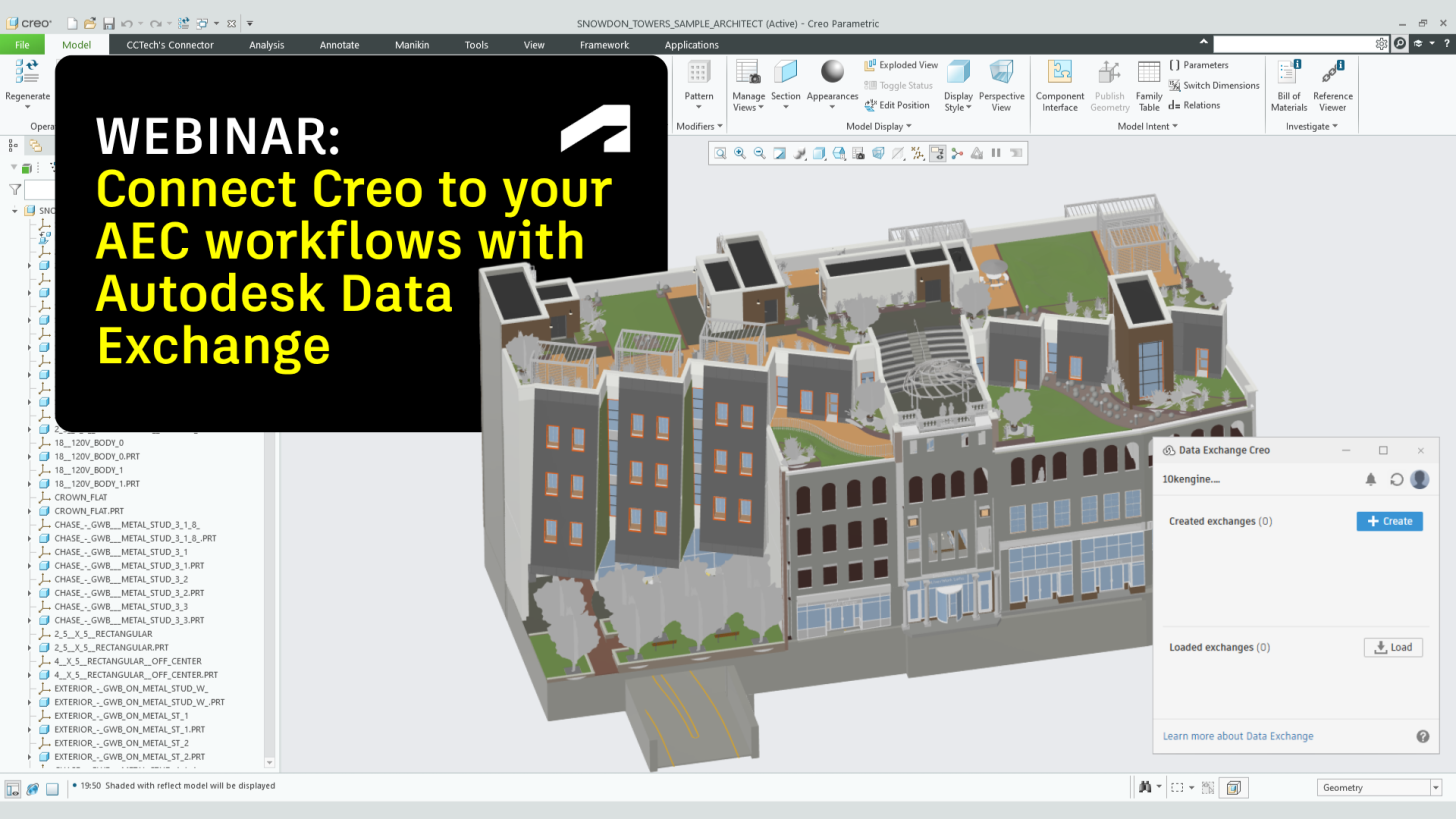Toggle Exploded View
Viewport: 1456px width, 819px height.
click(x=901, y=65)
